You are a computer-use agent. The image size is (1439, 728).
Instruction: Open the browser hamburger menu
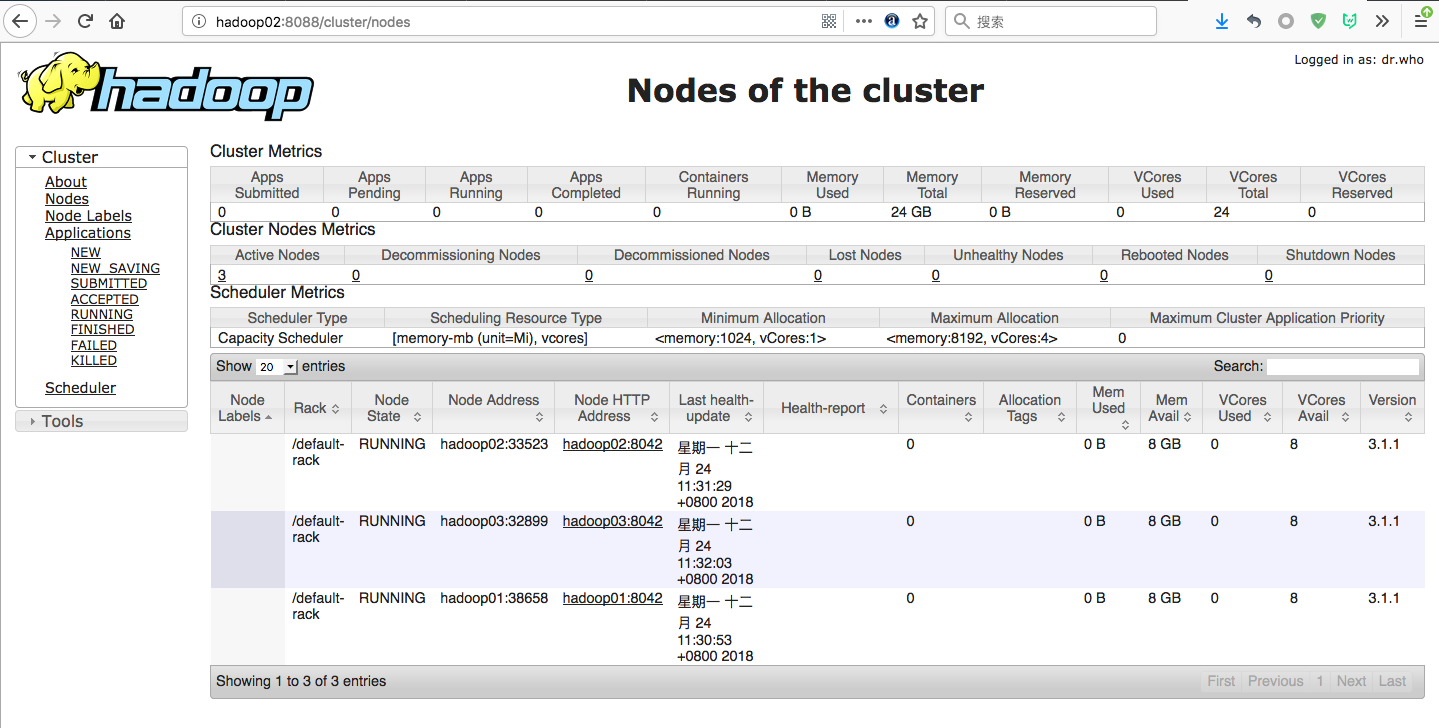point(1421,20)
